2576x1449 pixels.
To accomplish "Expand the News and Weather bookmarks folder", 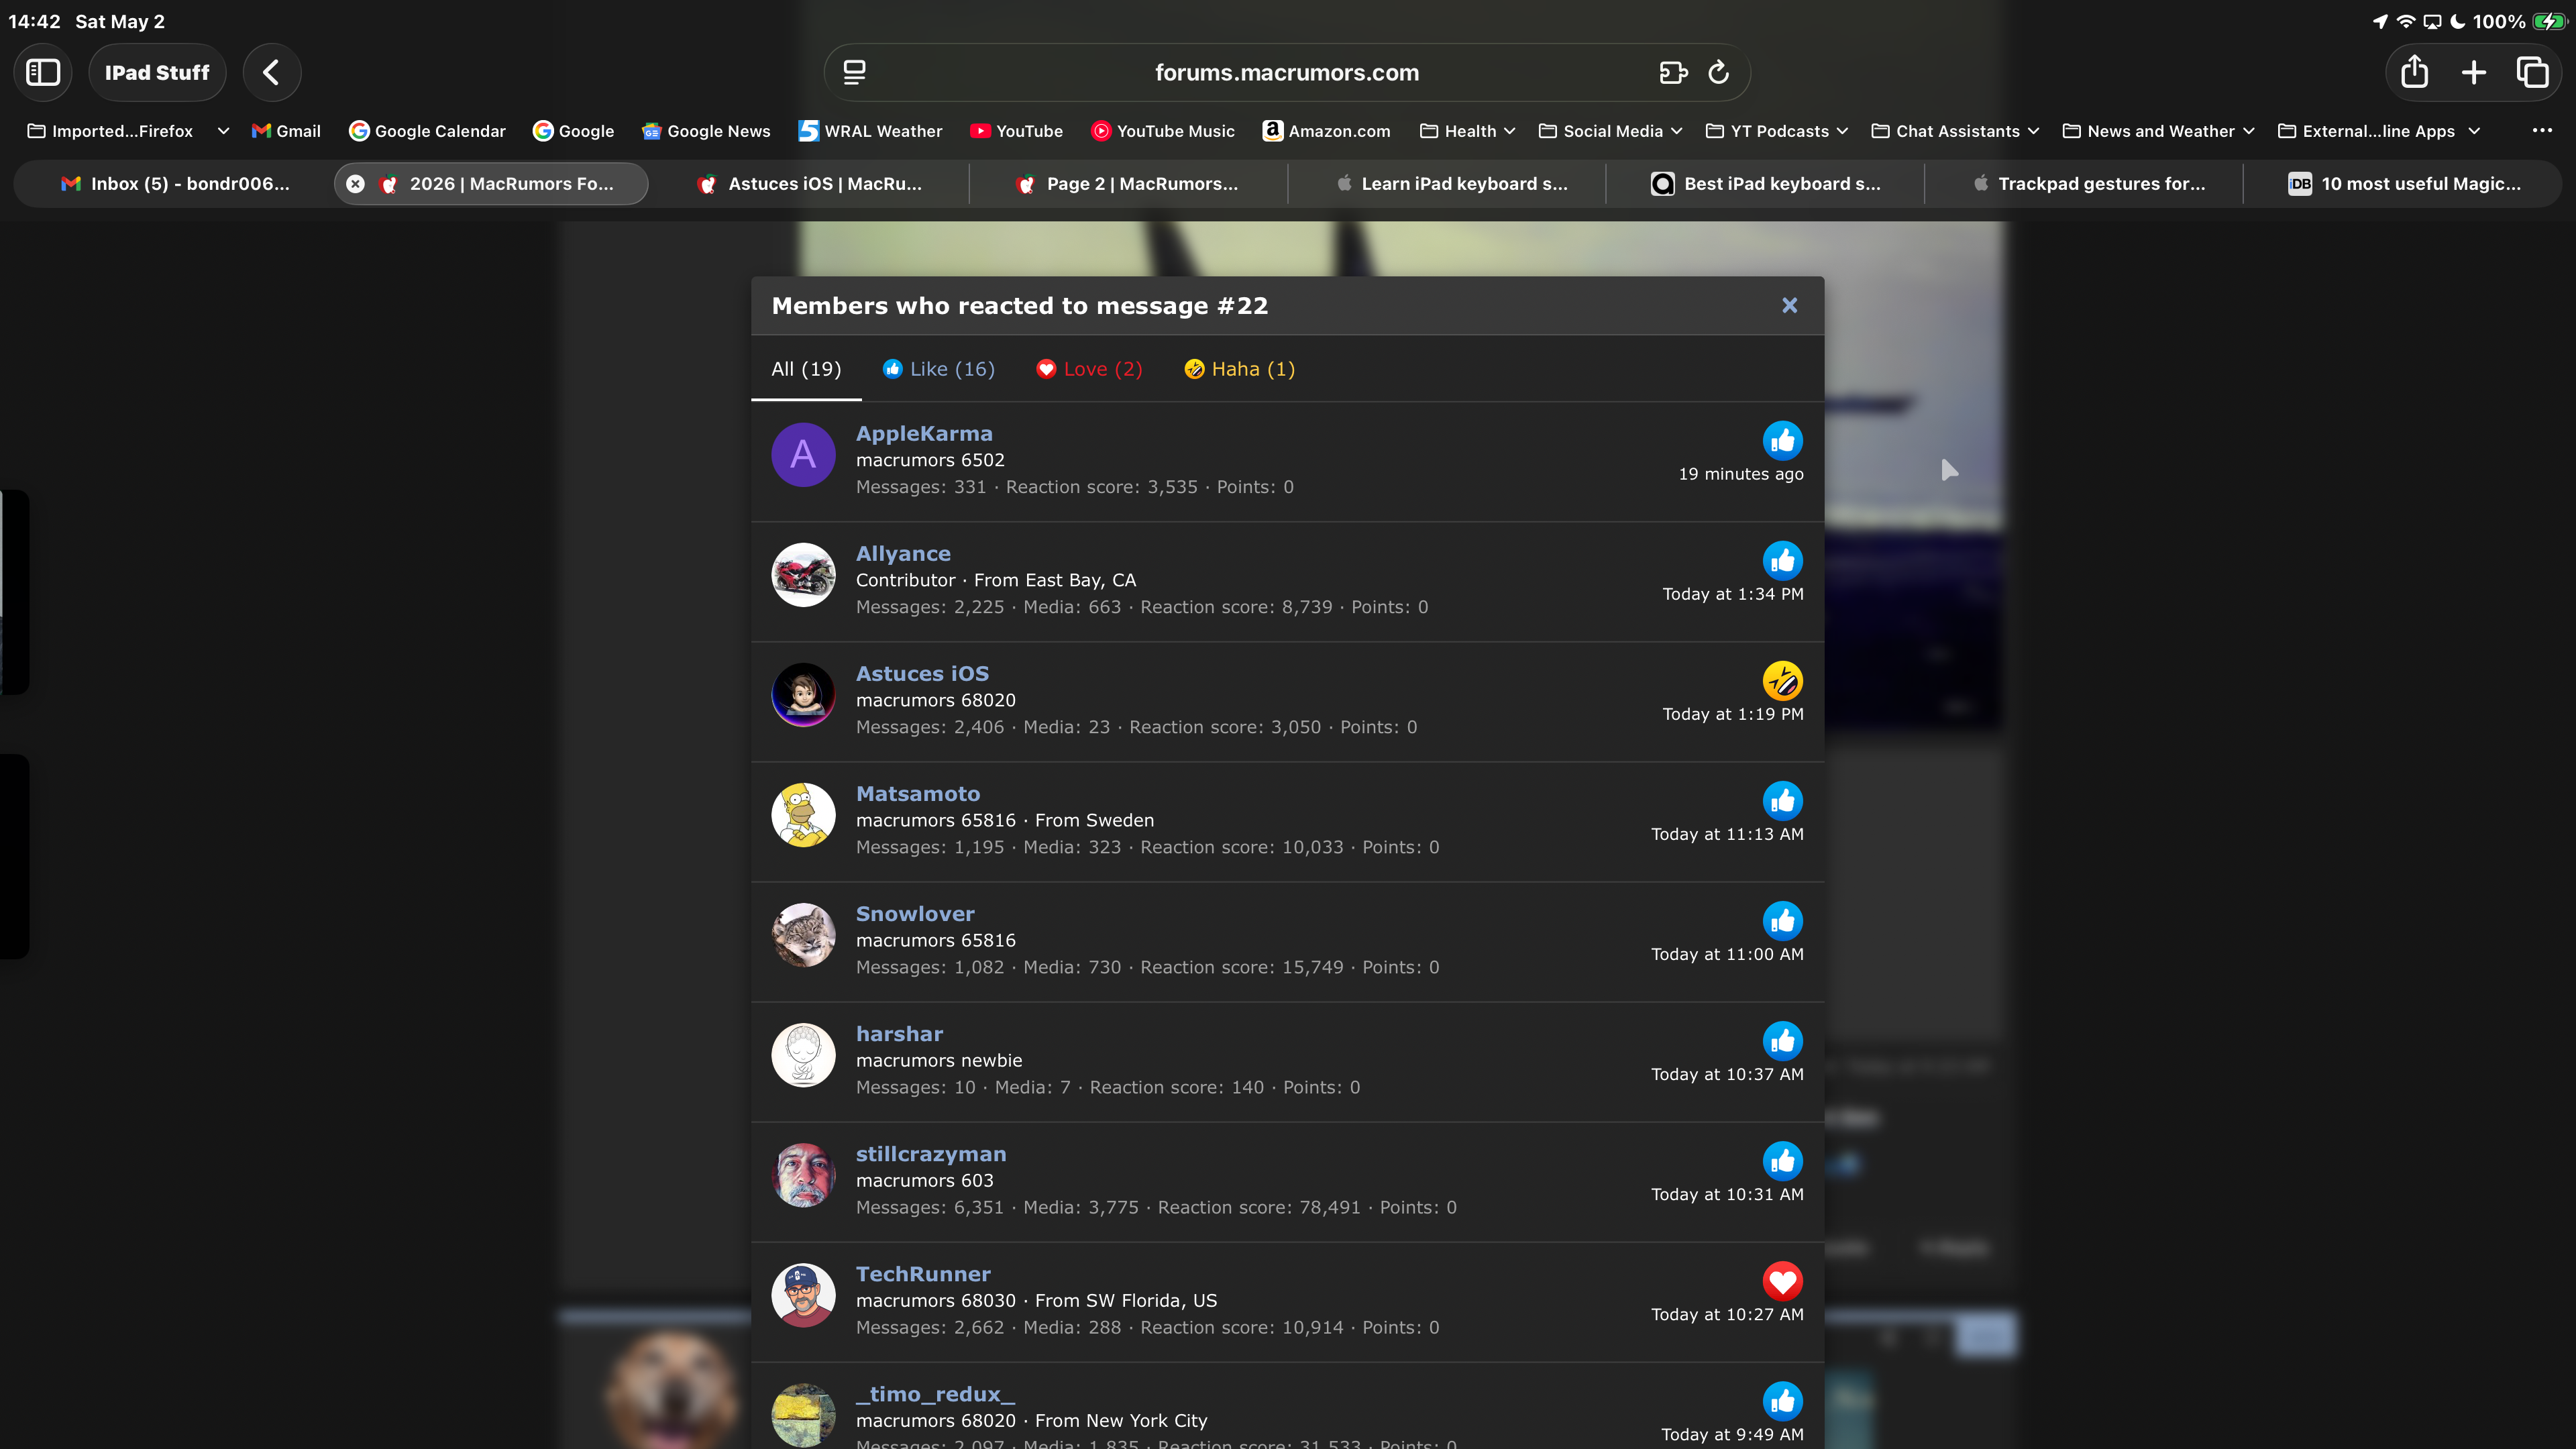I will [2159, 131].
